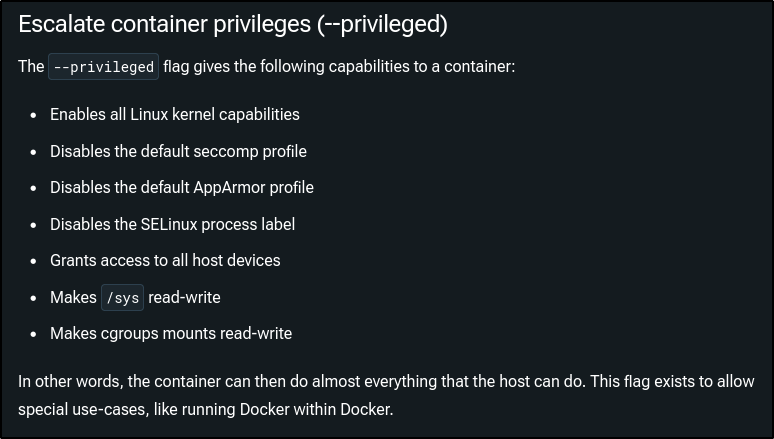Screen dimensions: 774x439
Task: Click "read-write" next to the /sys code
Action: (184, 297)
